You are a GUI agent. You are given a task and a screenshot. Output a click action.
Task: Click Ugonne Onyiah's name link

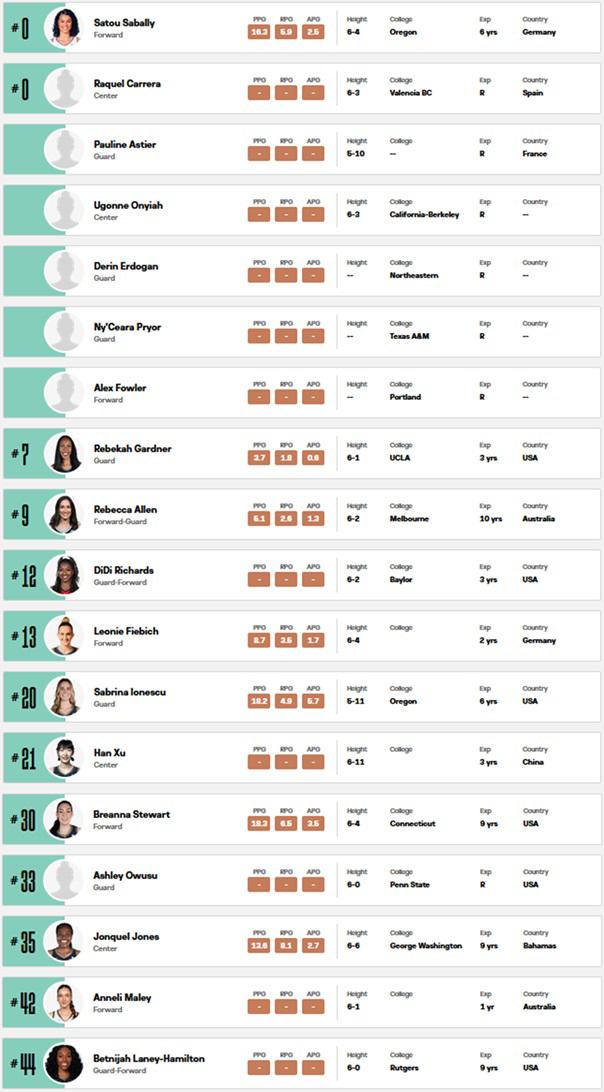128,205
